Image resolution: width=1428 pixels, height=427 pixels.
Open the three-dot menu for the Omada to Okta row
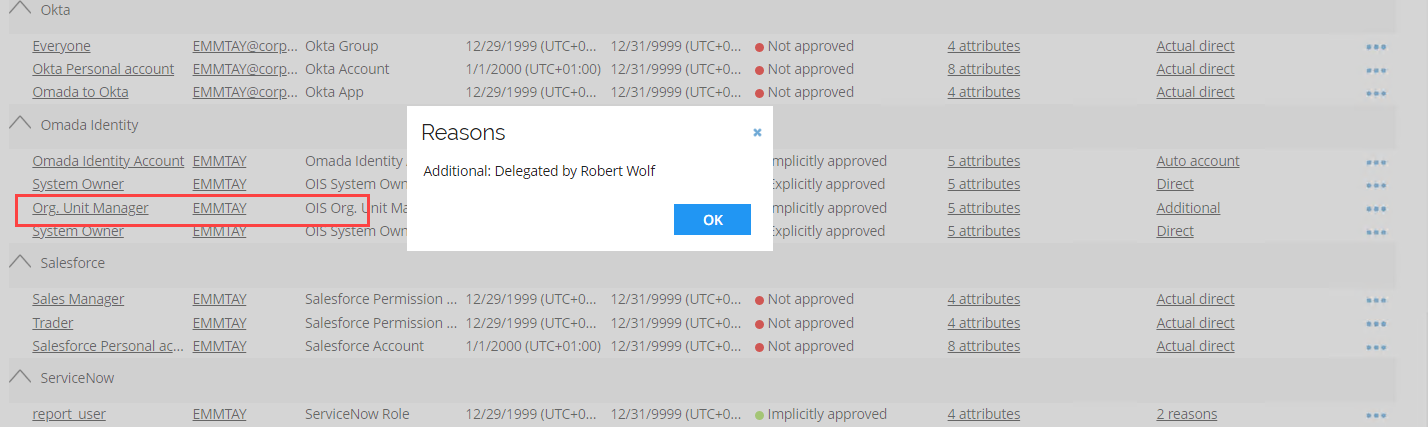coord(1376,93)
